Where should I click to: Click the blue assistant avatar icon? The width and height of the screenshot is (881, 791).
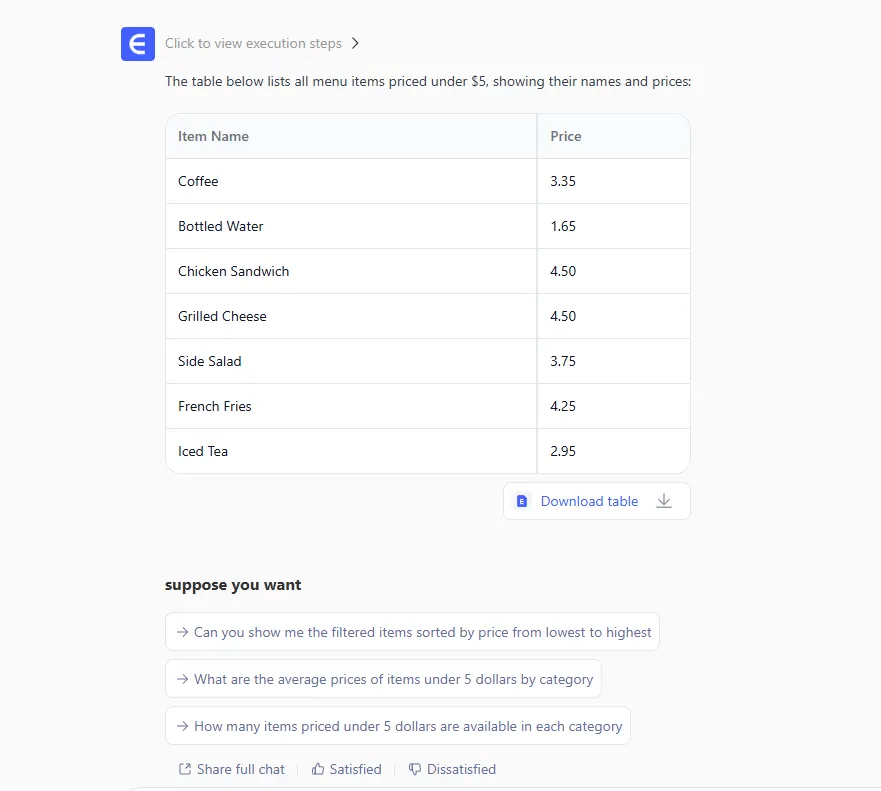tap(138, 44)
